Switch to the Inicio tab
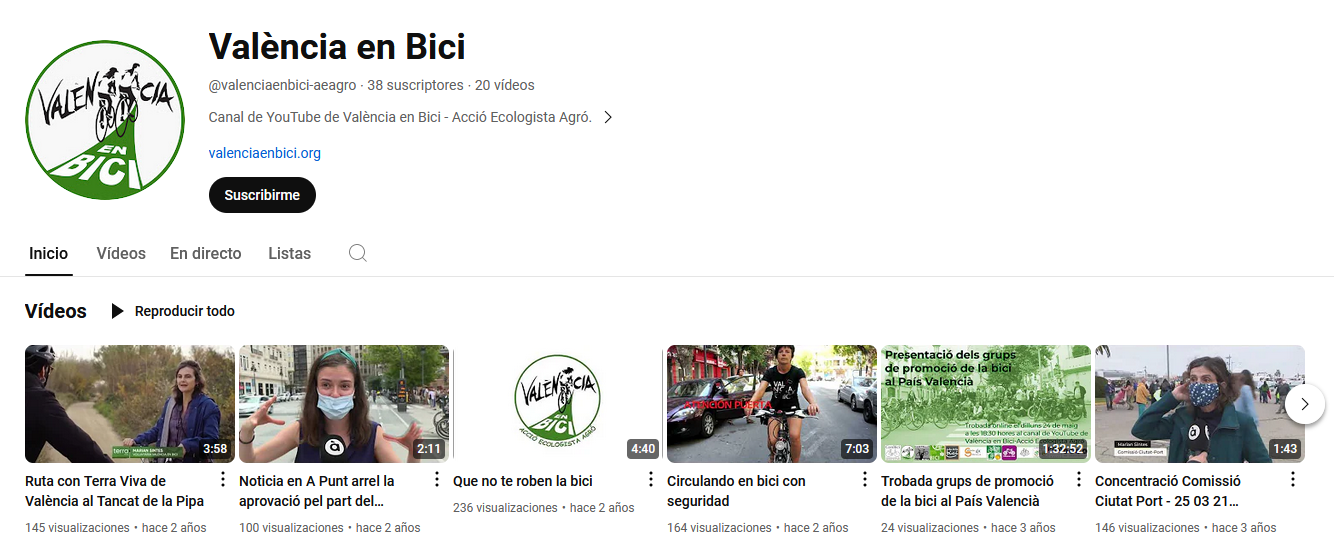The width and height of the screenshot is (1334, 557). pos(48,253)
